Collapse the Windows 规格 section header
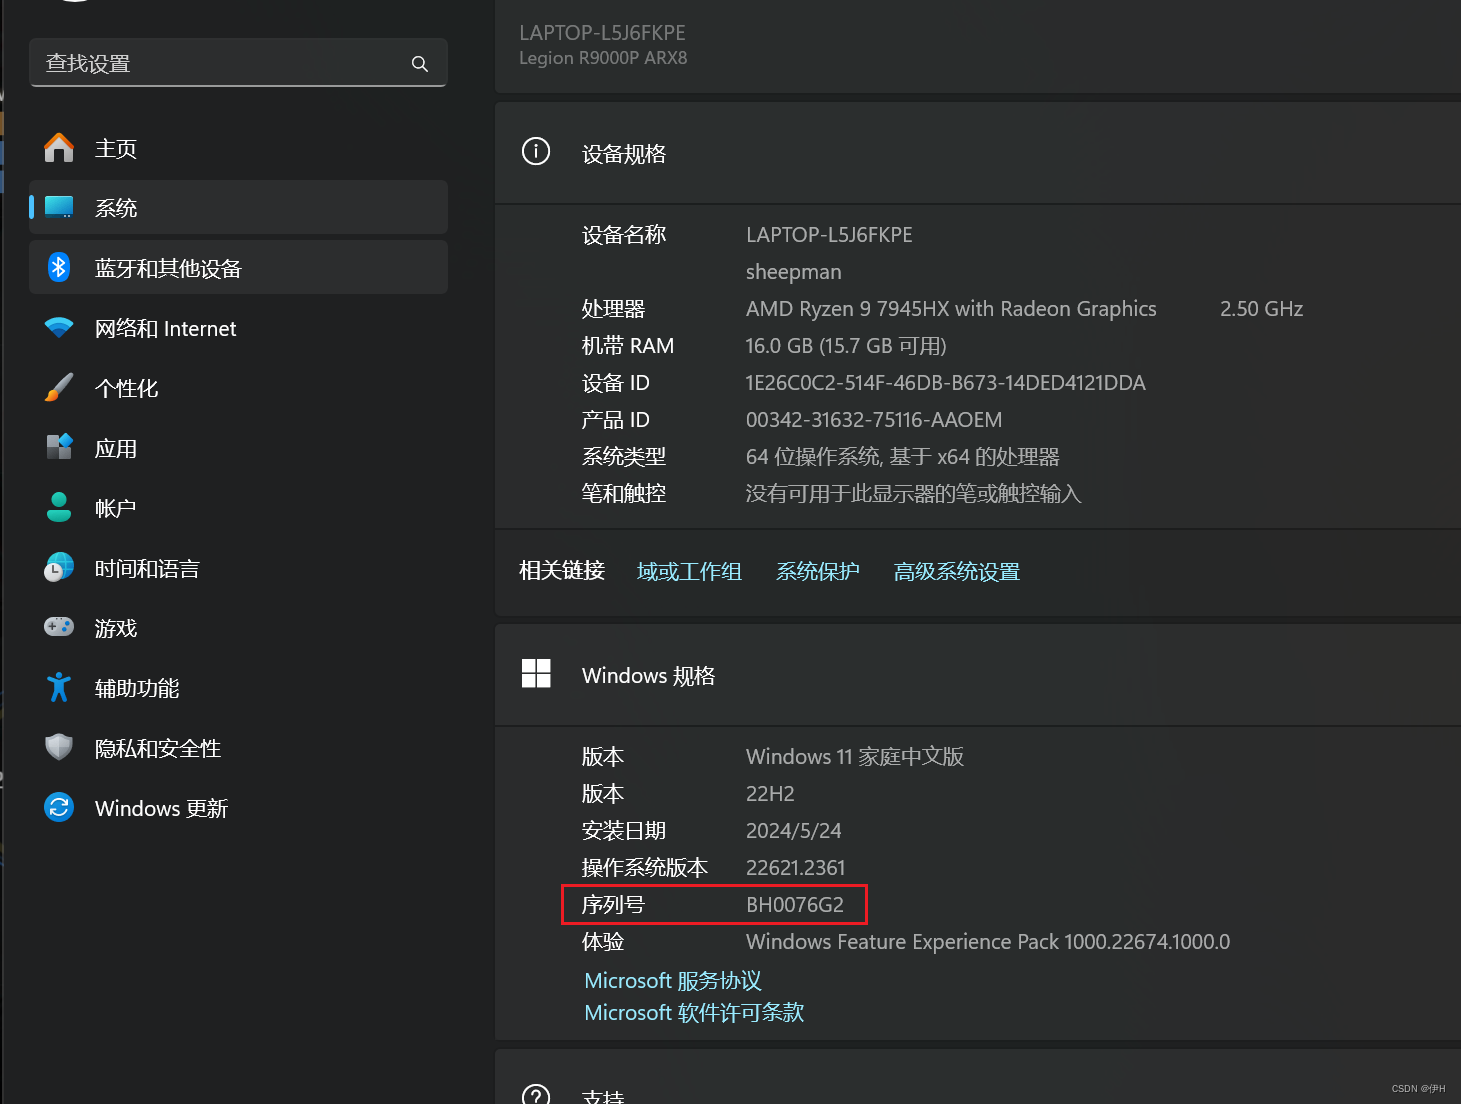Image resolution: width=1461 pixels, height=1104 pixels. [x=978, y=675]
